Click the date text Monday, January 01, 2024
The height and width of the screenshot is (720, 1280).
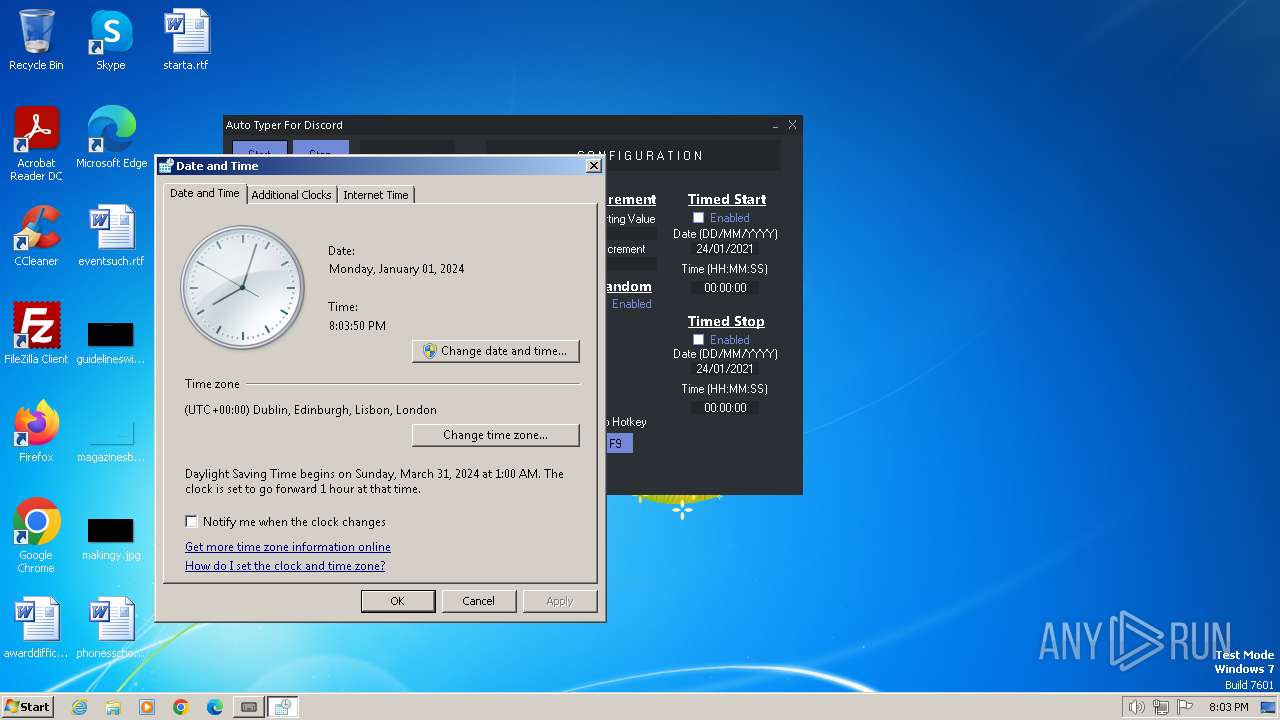[397, 269]
